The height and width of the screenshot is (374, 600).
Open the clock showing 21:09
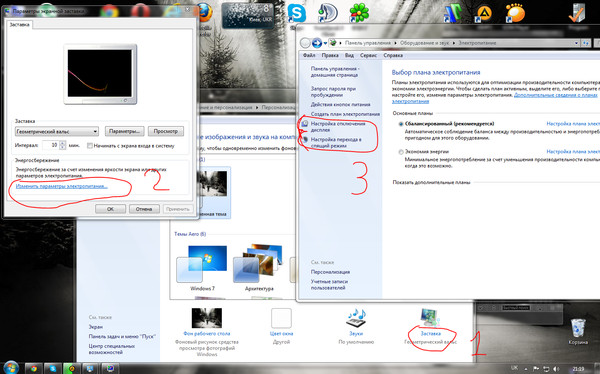578,369
